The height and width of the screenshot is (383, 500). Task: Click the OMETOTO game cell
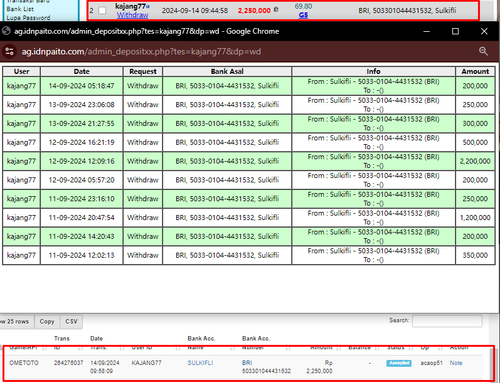point(24,363)
